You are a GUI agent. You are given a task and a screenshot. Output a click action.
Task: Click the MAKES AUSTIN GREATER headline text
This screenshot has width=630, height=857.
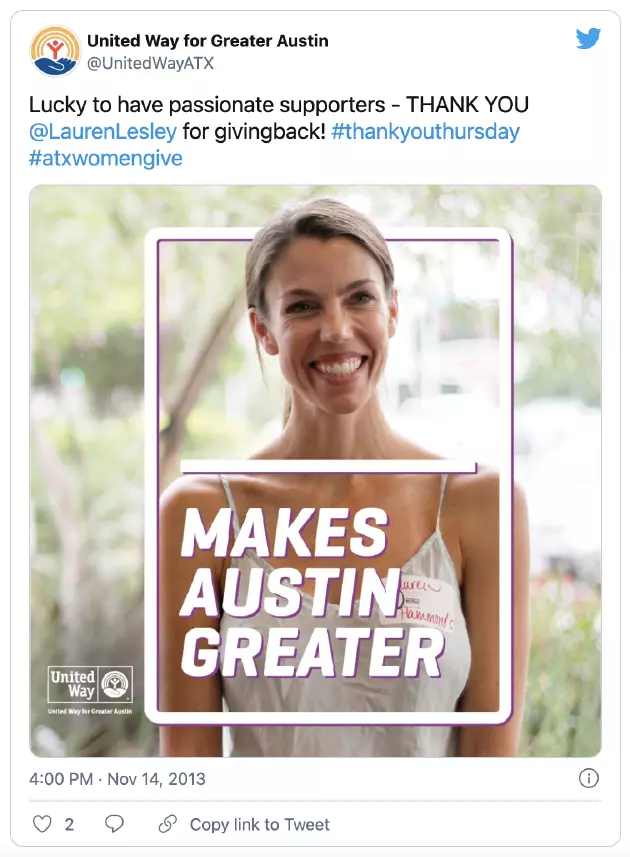point(312,593)
